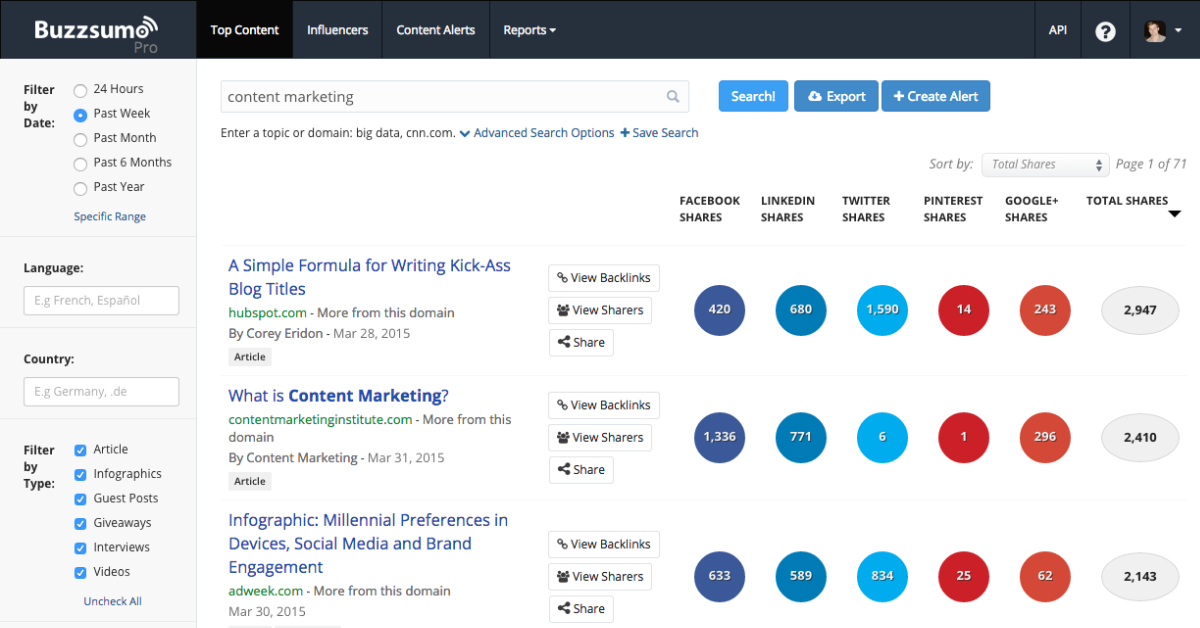Switch to the Influencers tab
The width and height of the screenshot is (1200, 628).
(x=338, y=30)
